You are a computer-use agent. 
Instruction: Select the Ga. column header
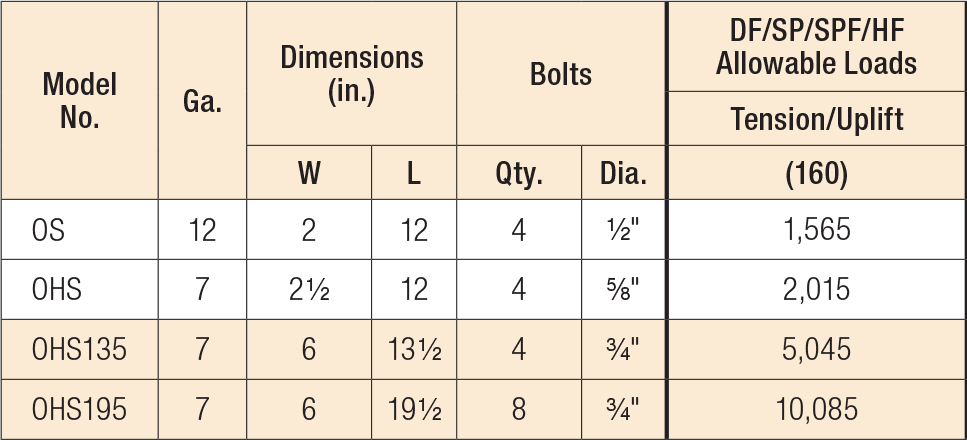coord(202,100)
